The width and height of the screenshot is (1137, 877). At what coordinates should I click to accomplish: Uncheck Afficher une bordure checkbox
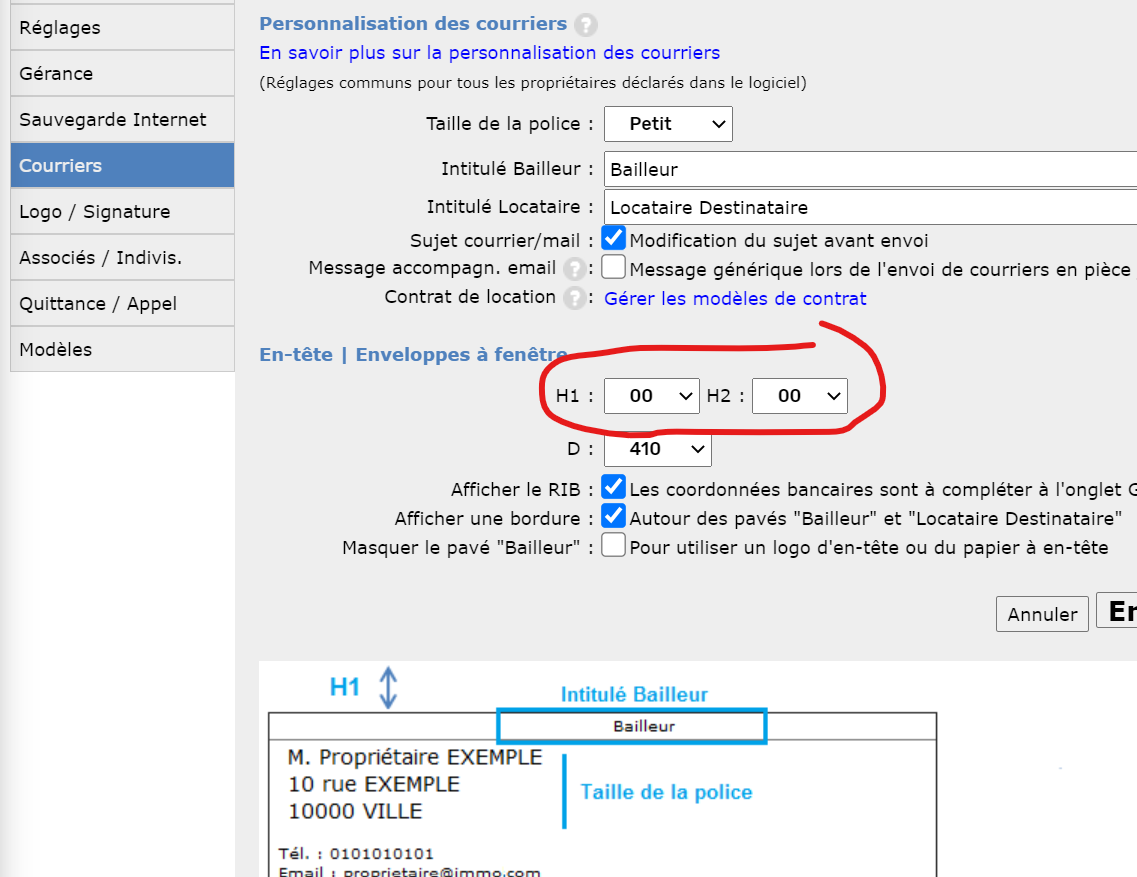tap(613, 516)
